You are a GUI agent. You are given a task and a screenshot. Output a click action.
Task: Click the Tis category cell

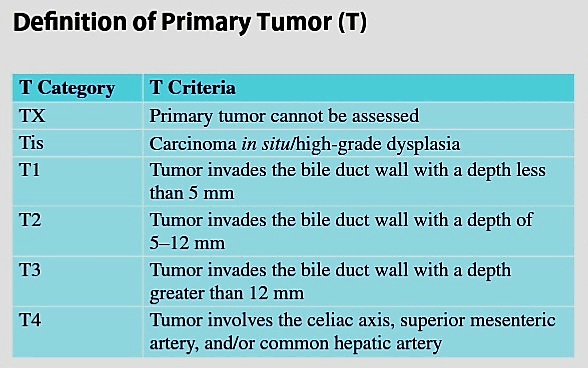(x=78, y=143)
